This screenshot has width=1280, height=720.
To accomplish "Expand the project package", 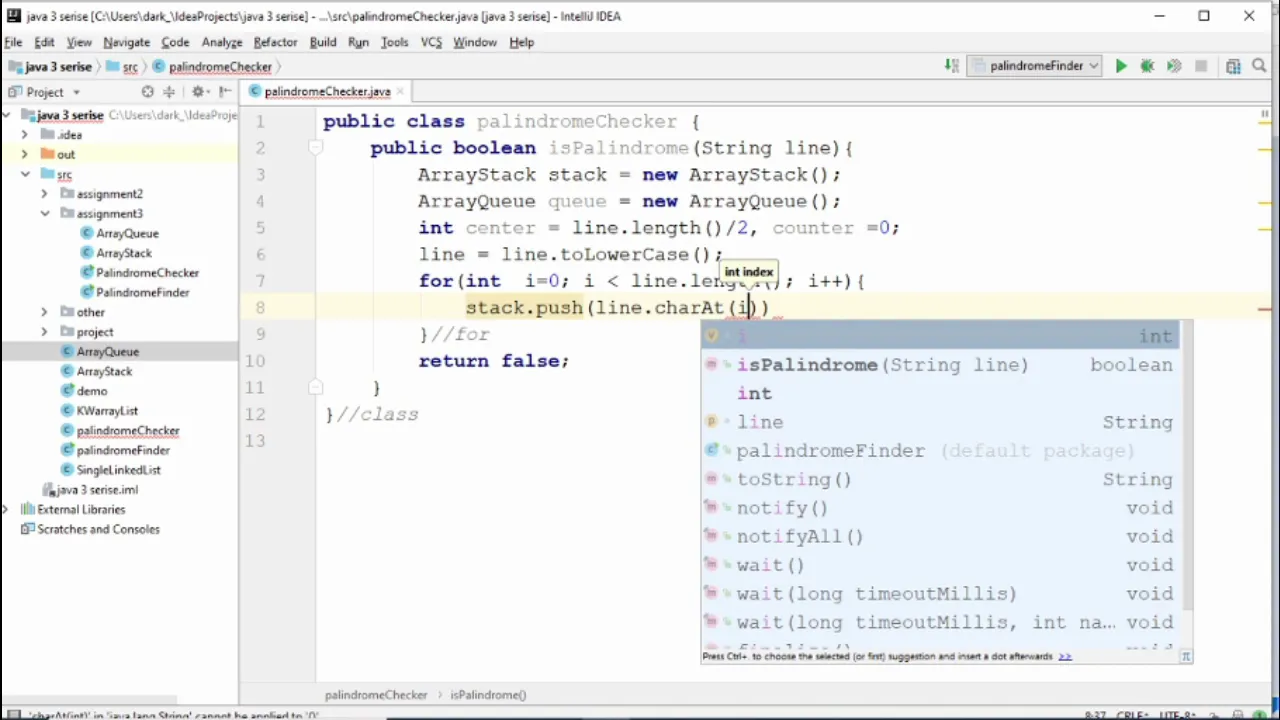I will click(44, 332).
